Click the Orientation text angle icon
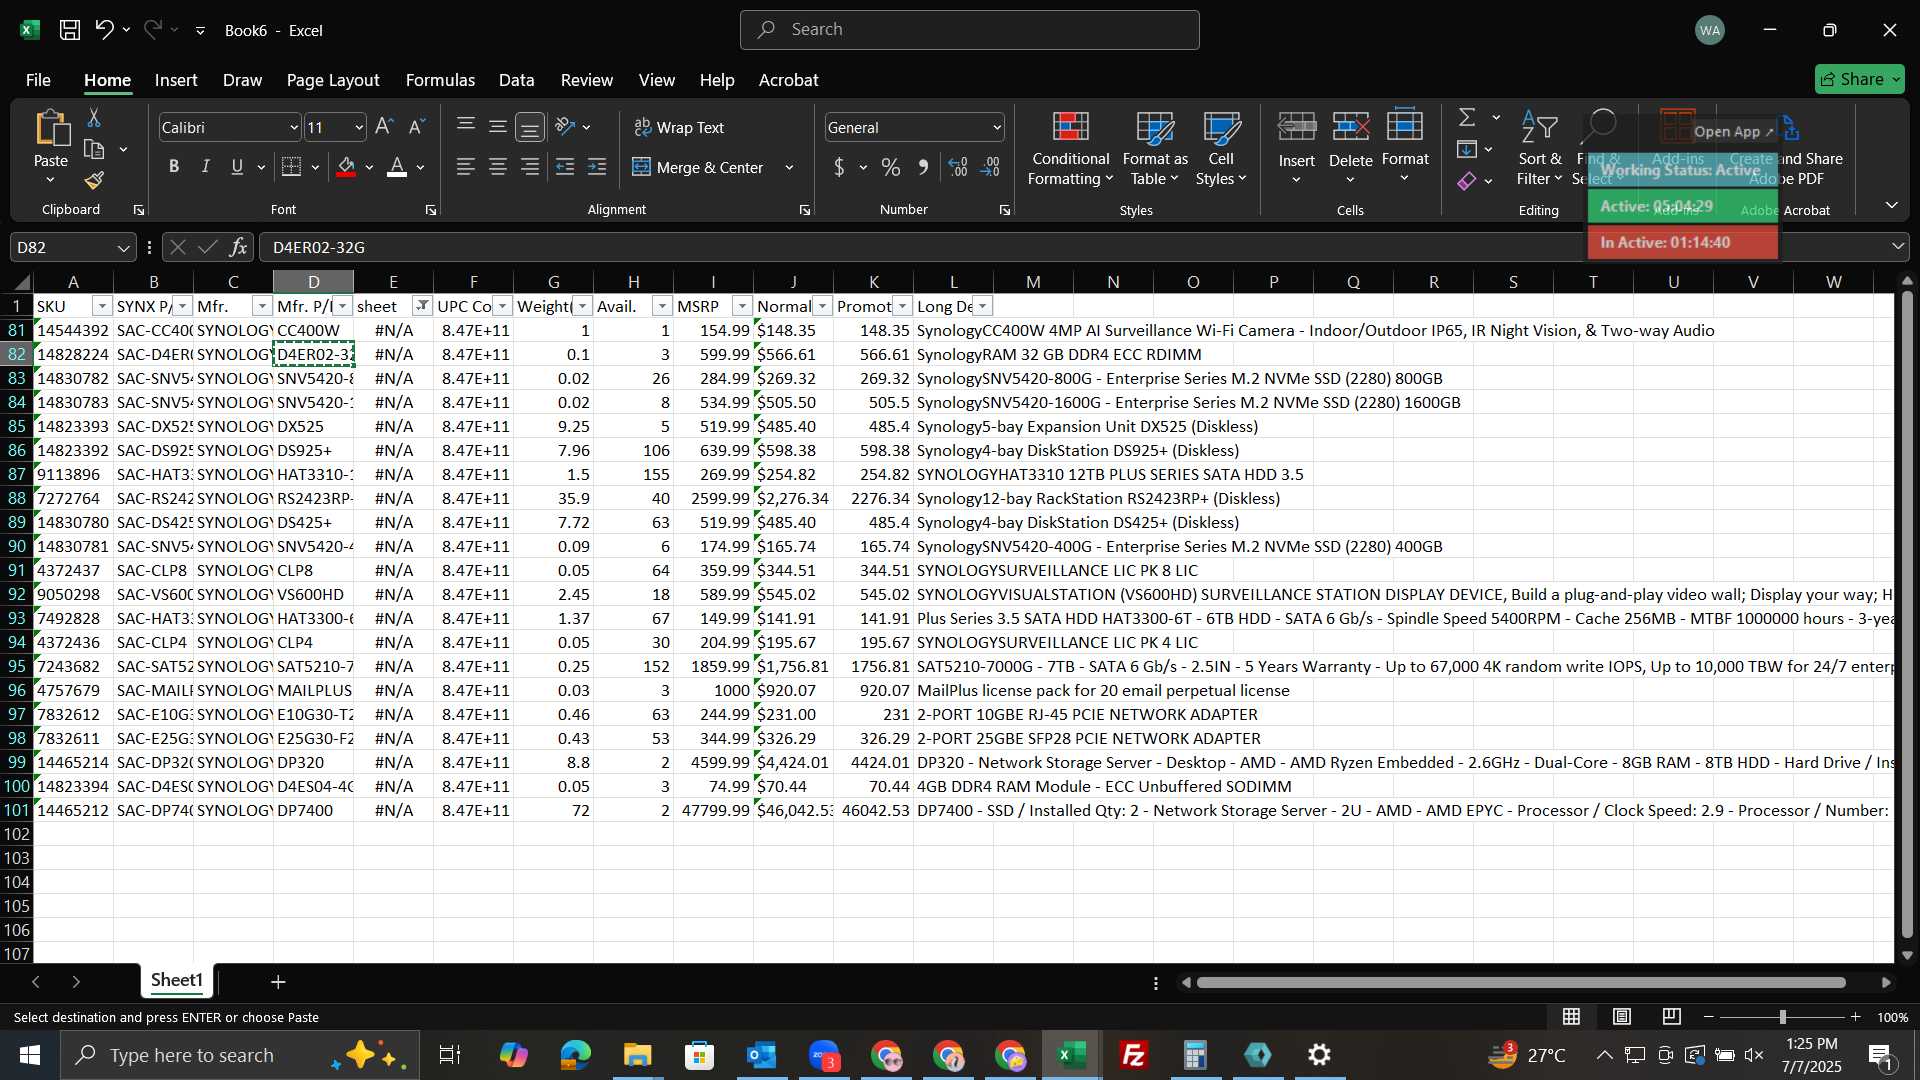The image size is (1920, 1080). [x=565, y=127]
